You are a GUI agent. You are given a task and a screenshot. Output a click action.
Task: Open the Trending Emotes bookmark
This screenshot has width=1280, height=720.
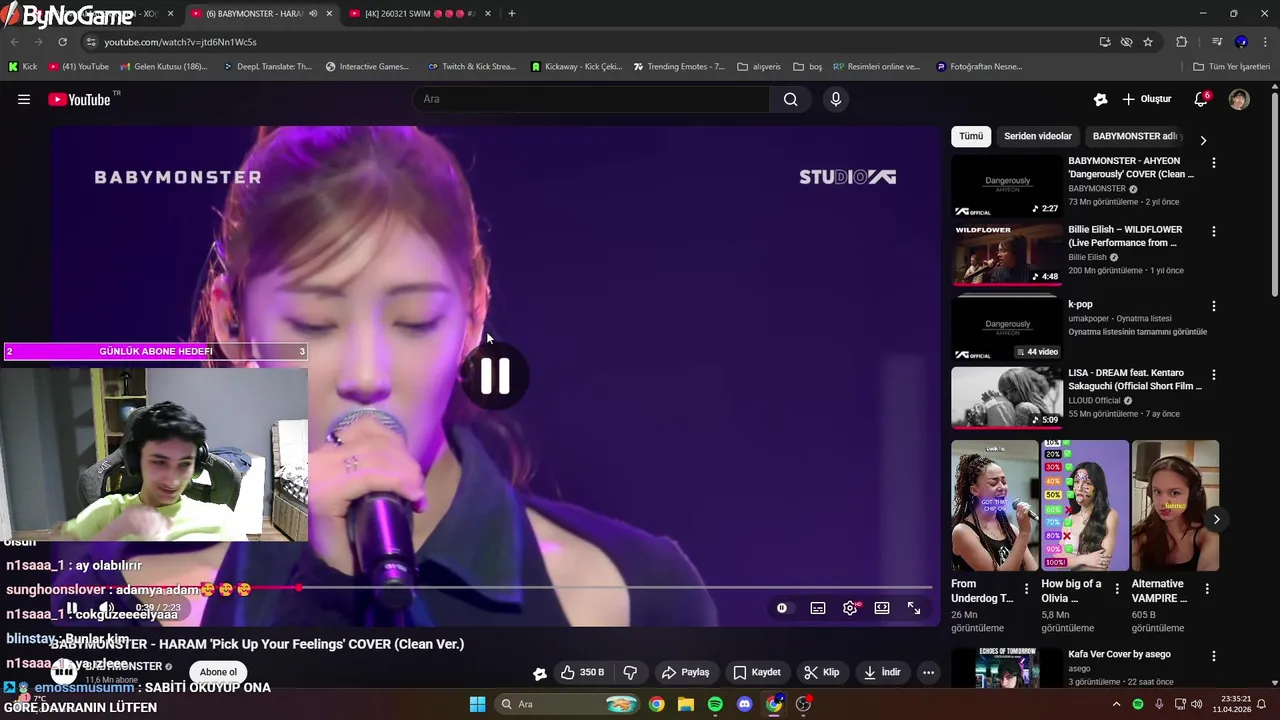click(x=679, y=67)
